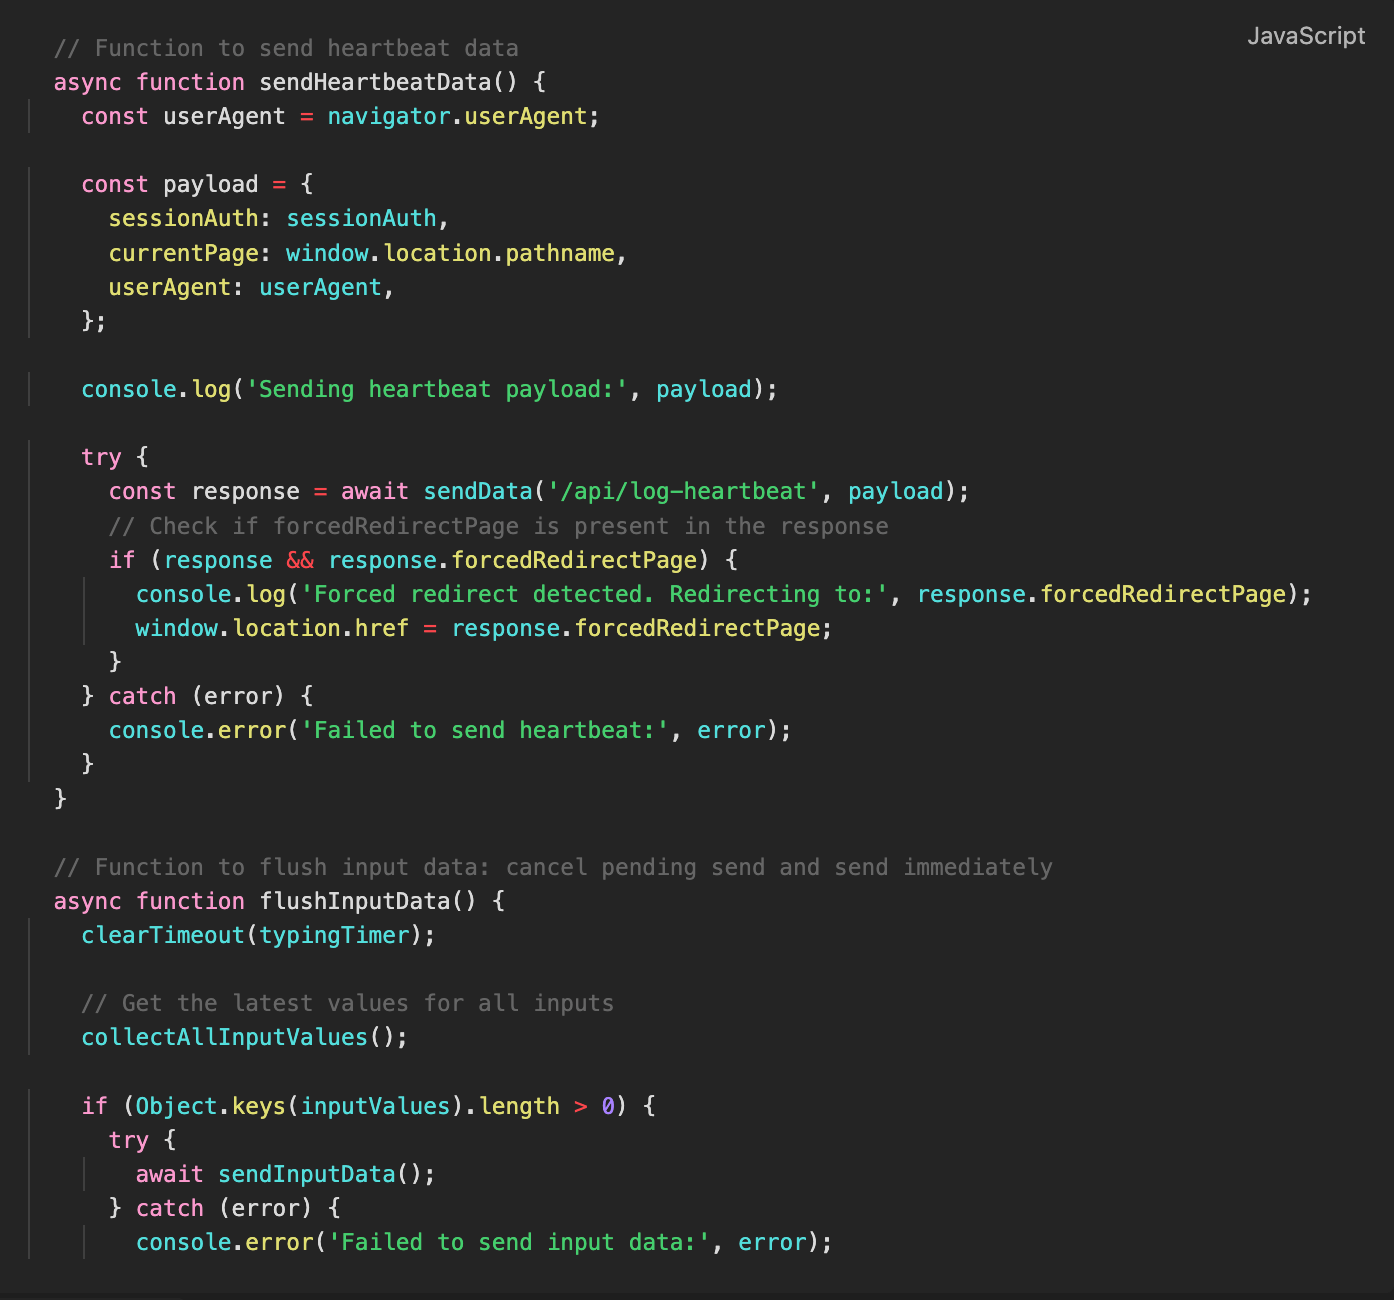Click the forcedRedirectPage property in if condition
The height and width of the screenshot is (1300, 1394).
pyautogui.click(x=574, y=560)
